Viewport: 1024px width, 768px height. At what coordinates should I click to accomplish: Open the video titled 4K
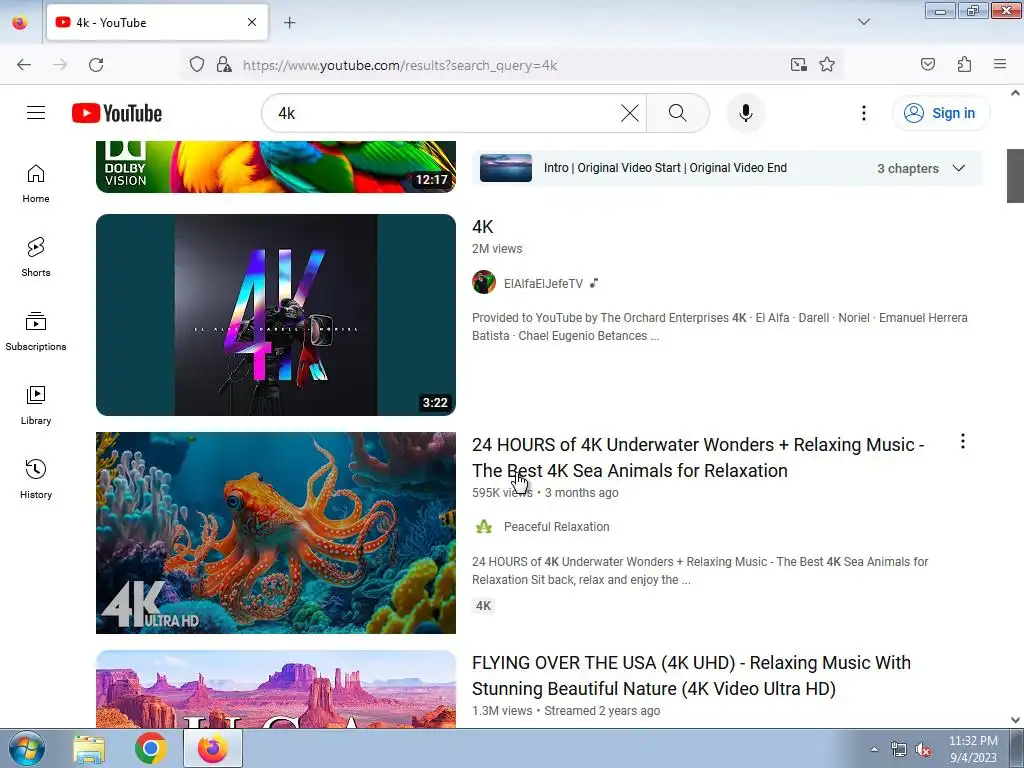coord(483,227)
